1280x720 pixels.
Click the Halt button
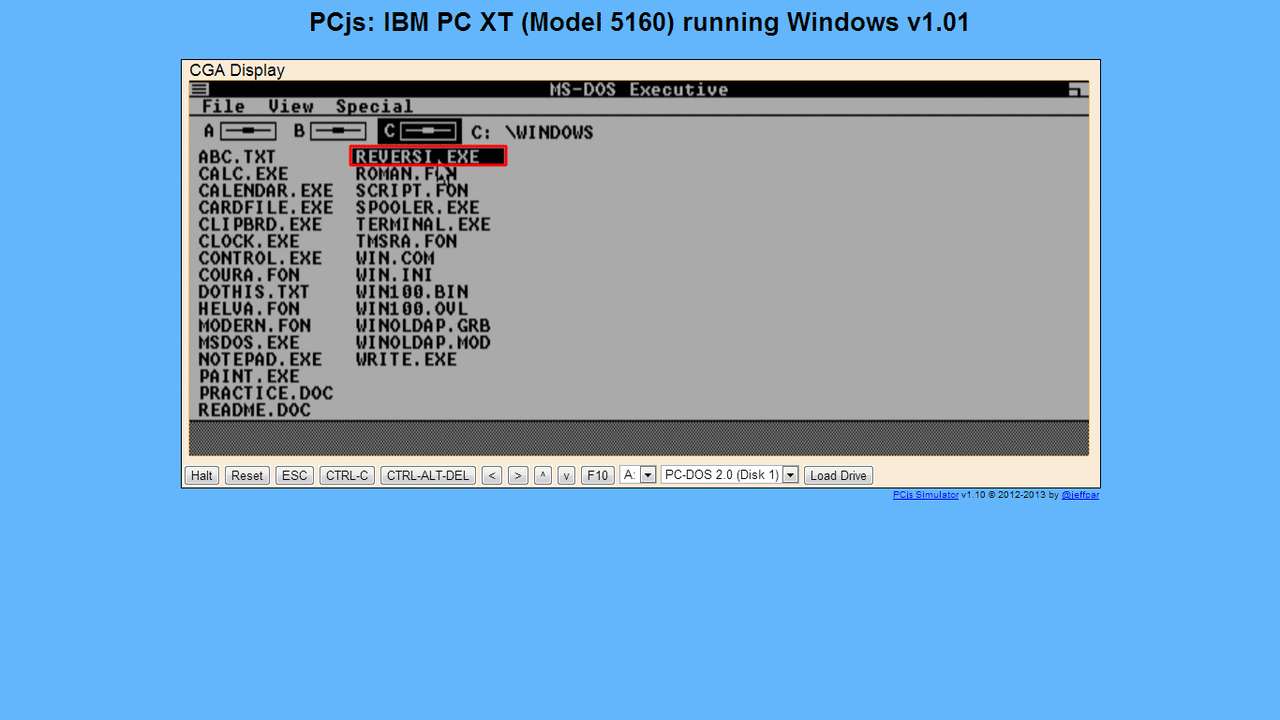tap(202, 476)
